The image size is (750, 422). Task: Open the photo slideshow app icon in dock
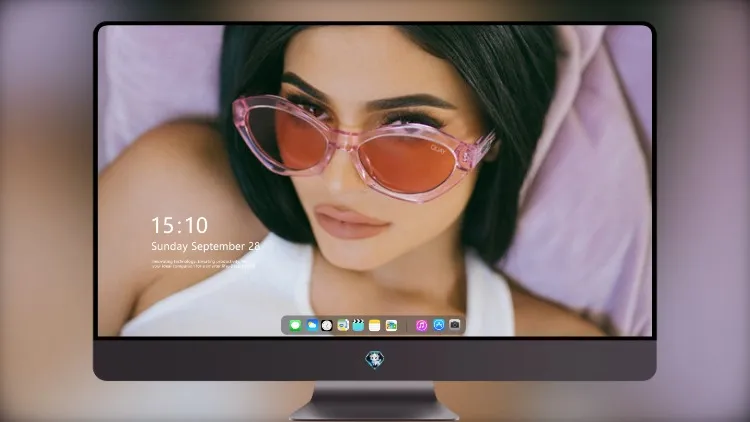point(391,326)
